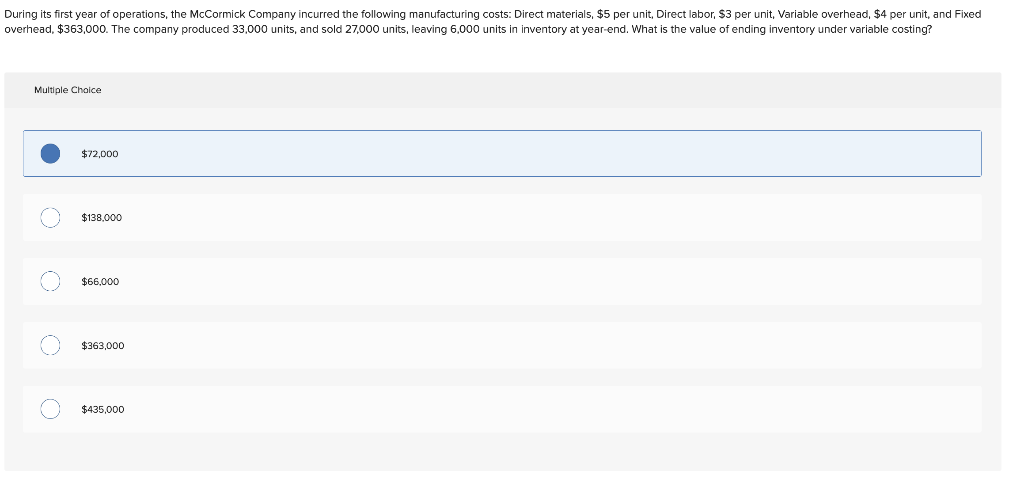Pick the $363,000 radio option circle
This screenshot has width=1024, height=494.
[x=50, y=346]
